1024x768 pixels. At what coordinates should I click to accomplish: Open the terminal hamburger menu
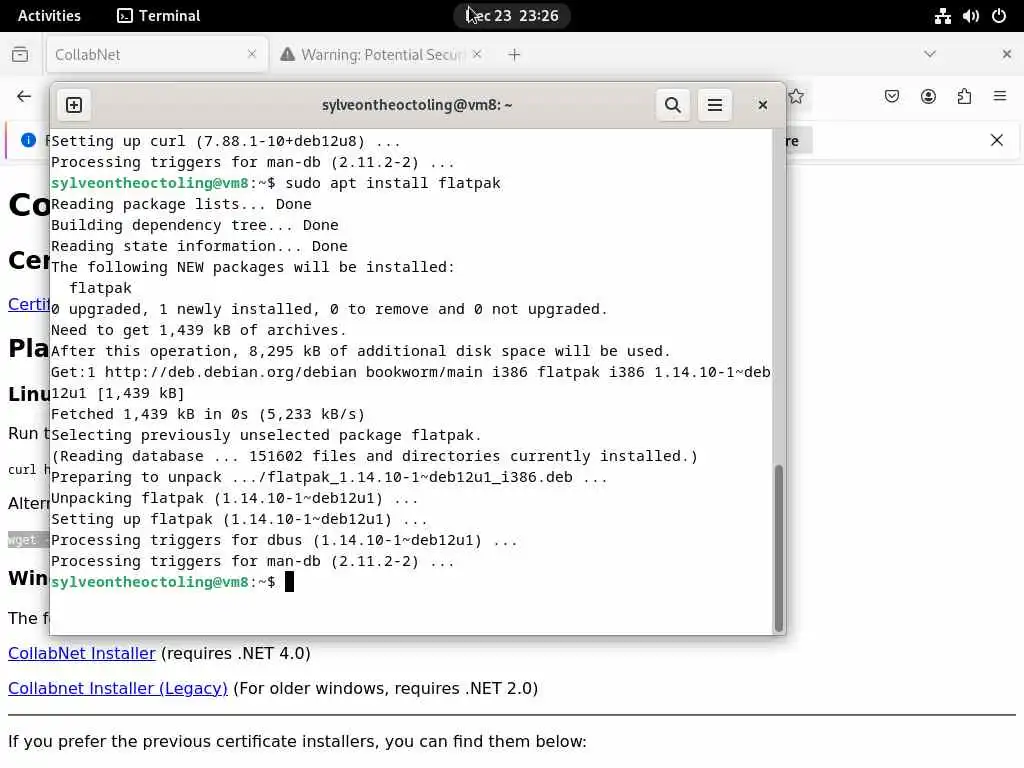714,105
